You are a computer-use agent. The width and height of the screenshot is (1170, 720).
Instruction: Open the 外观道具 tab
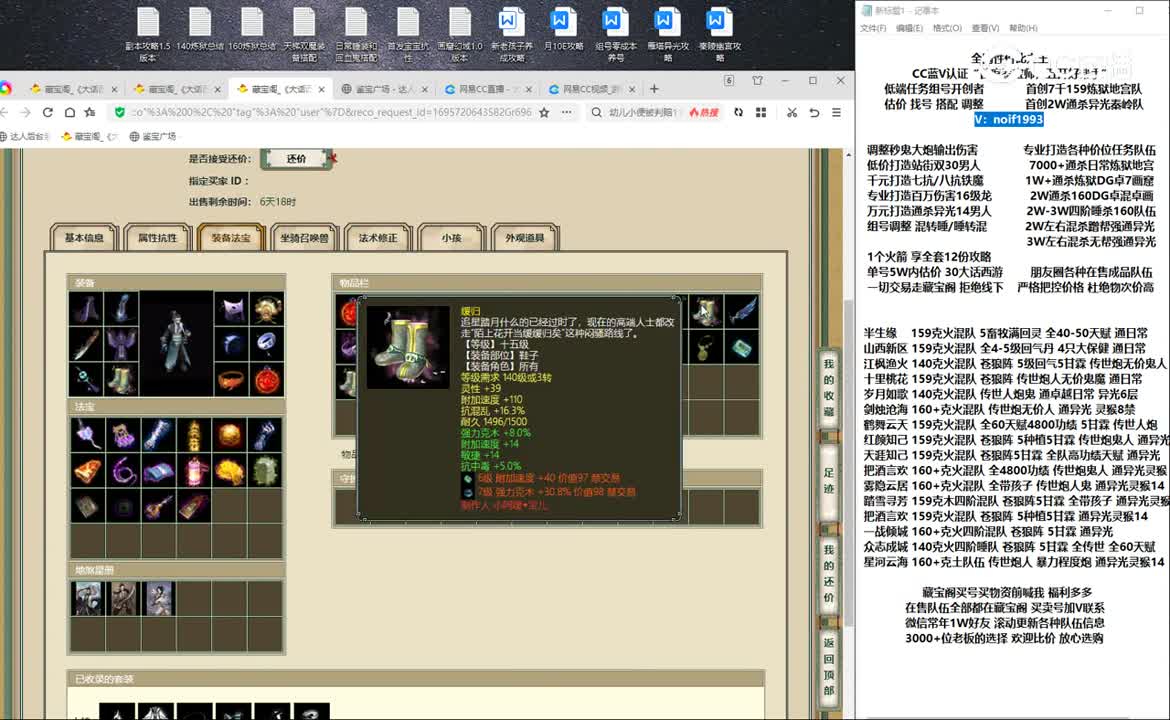pos(525,238)
